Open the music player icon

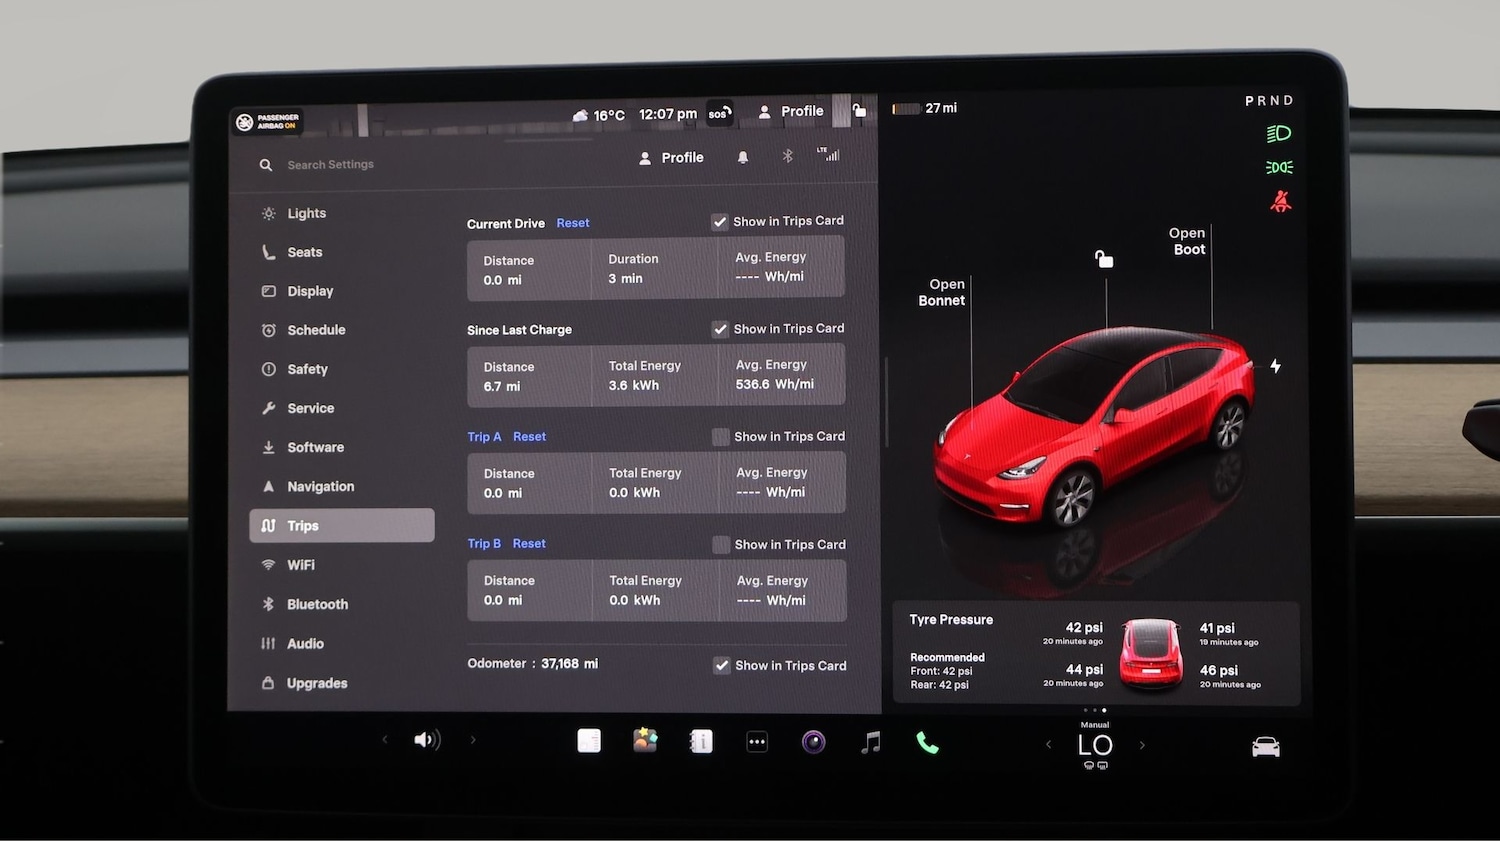click(x=870, y=742)
